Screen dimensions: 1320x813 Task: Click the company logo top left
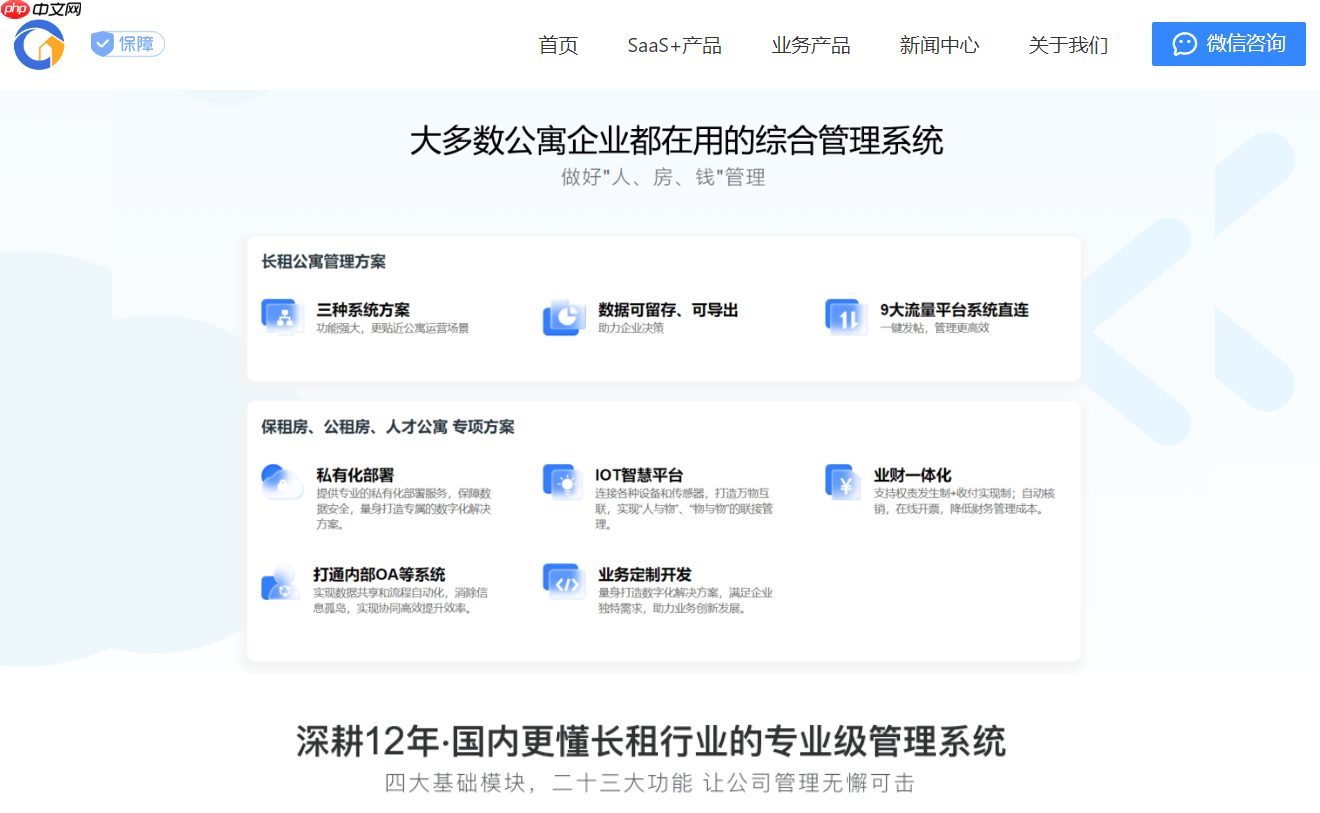[38, 44]
